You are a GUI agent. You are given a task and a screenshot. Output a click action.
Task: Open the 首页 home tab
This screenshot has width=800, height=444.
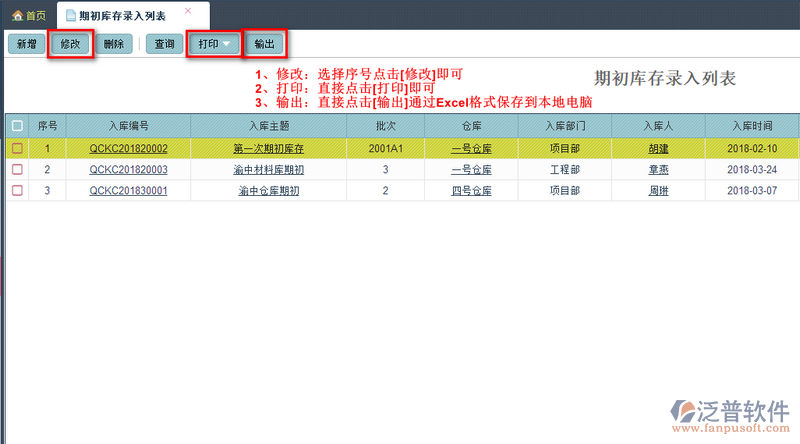coord(29,16)
